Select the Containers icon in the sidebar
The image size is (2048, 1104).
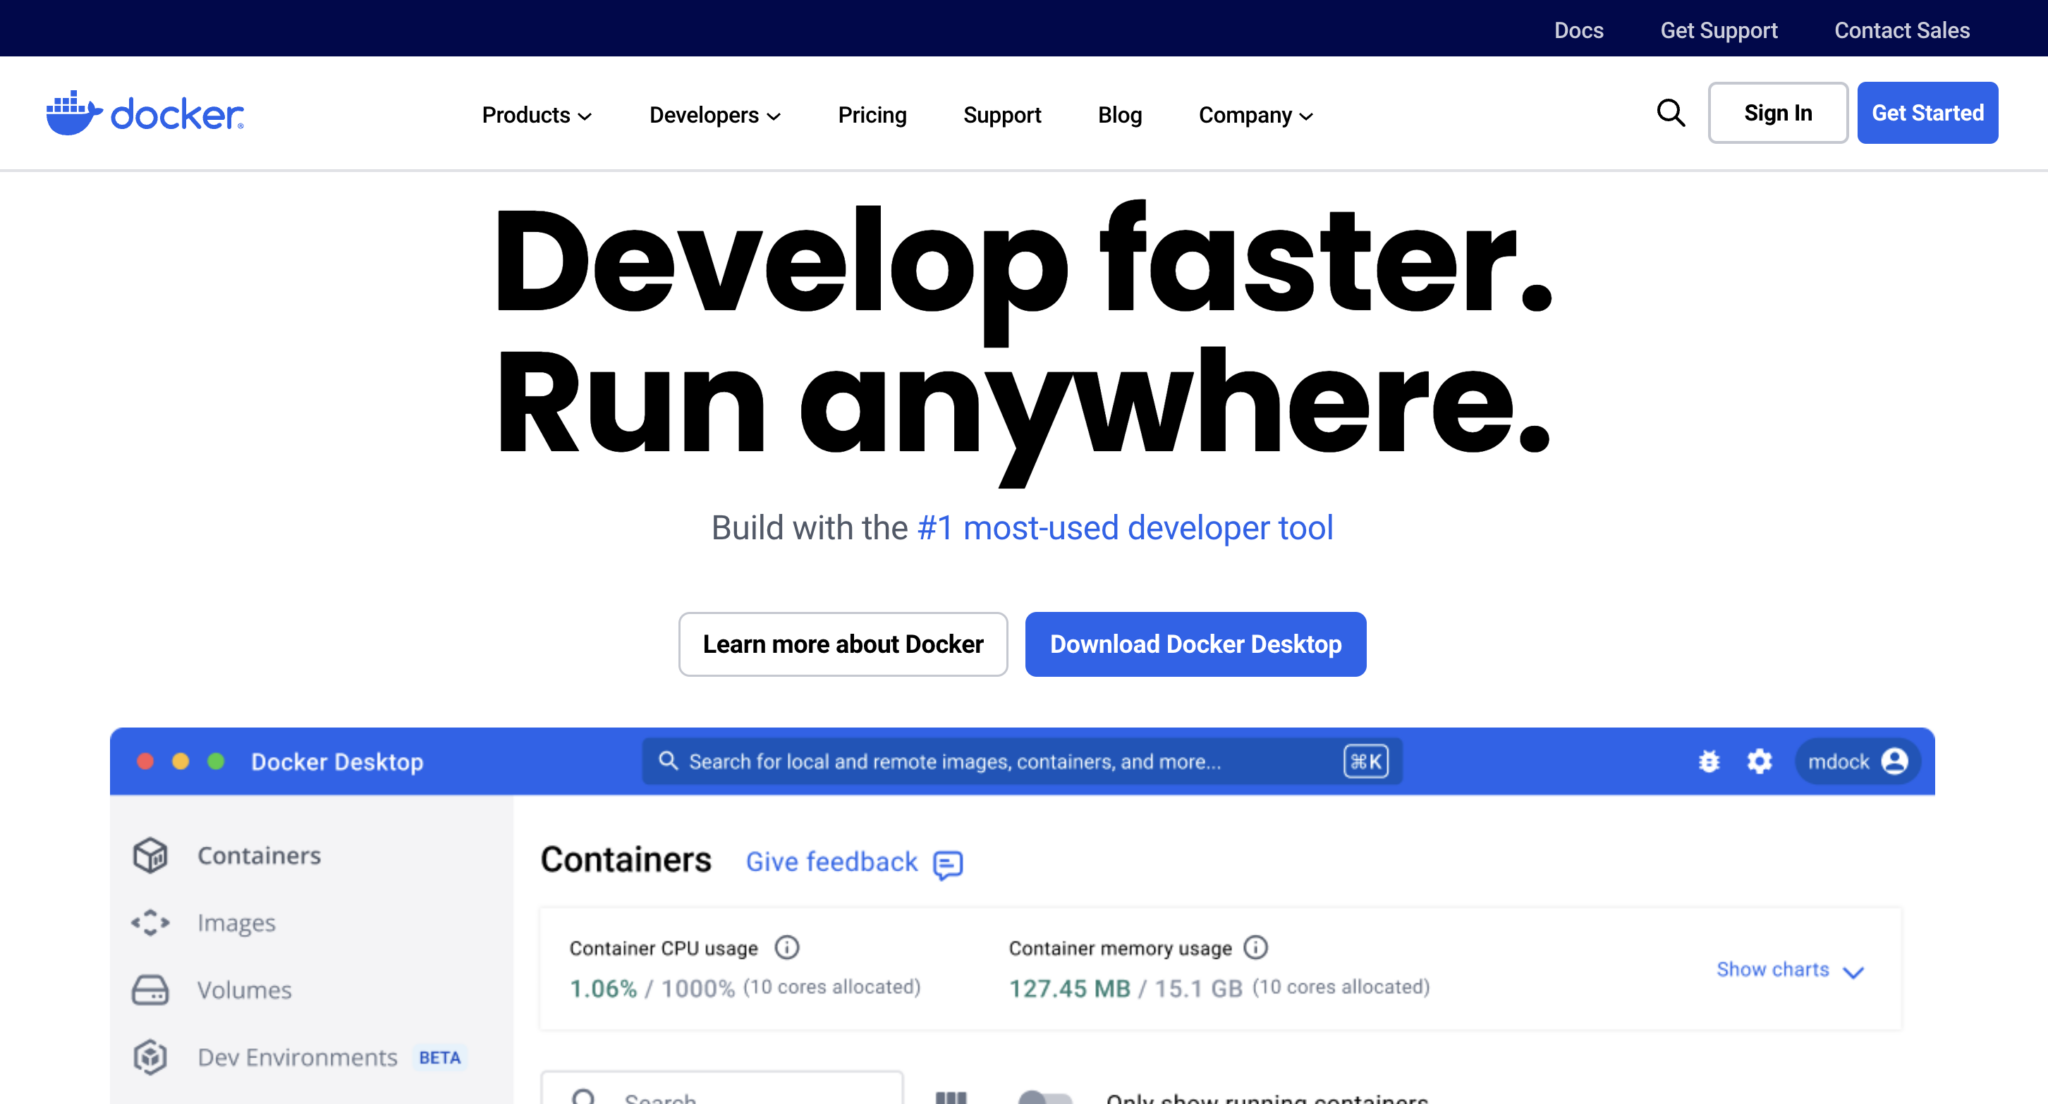click(x=150, y=855)
